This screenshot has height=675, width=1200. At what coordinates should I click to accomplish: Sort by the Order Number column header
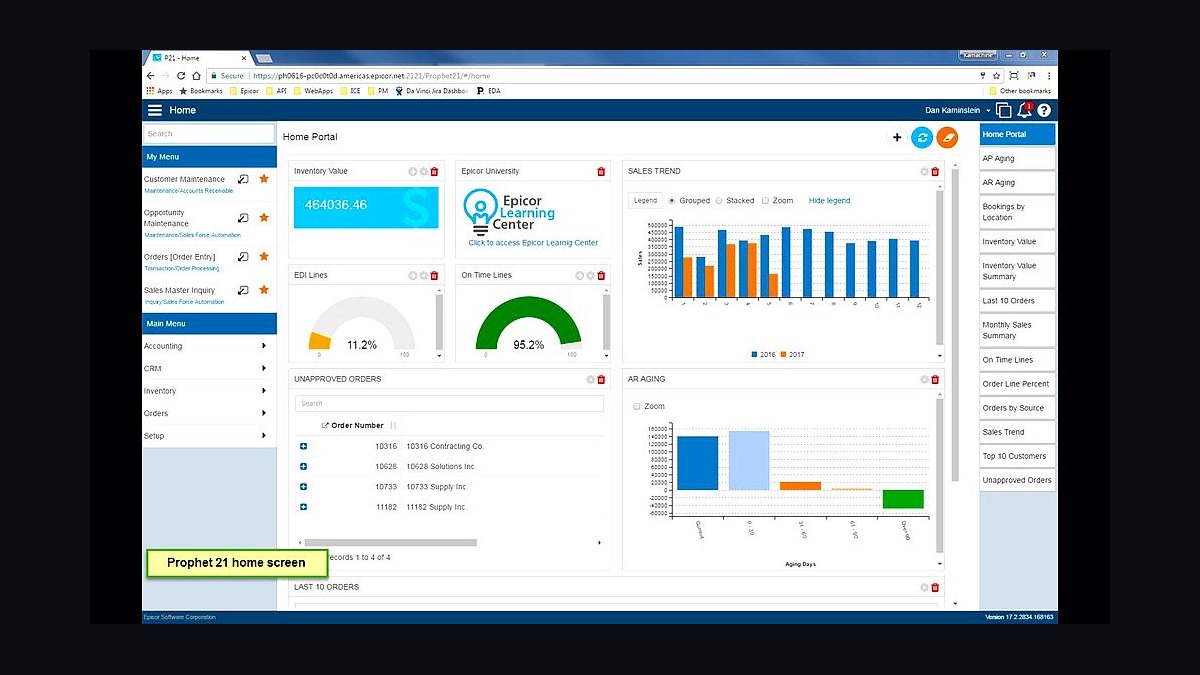(357, 425)
